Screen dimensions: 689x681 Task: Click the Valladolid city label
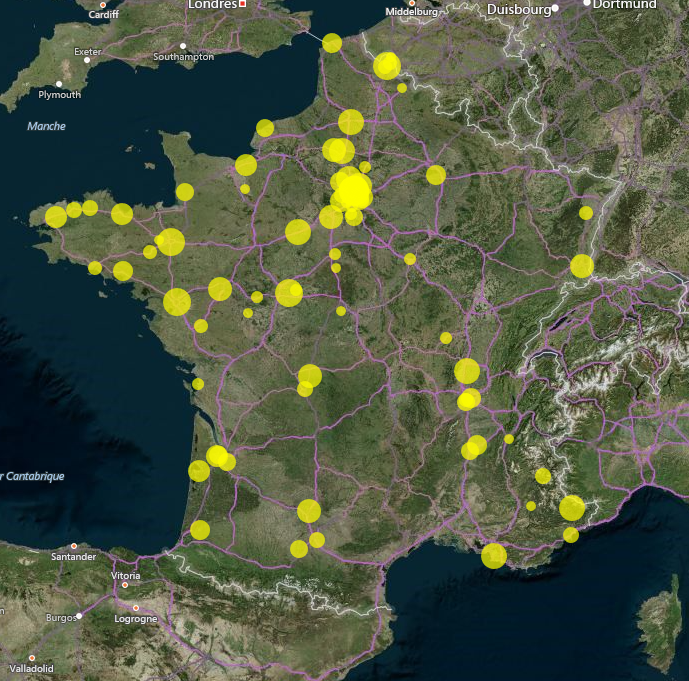pos(32,668)
